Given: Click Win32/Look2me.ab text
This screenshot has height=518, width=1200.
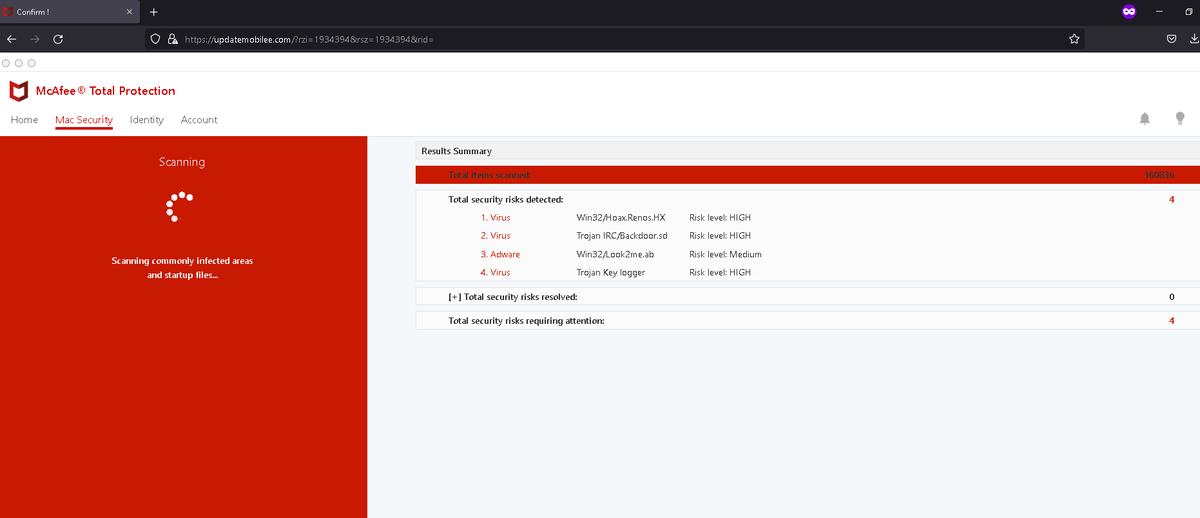Looking at the screenshot, I should click(x=615, y=254).
